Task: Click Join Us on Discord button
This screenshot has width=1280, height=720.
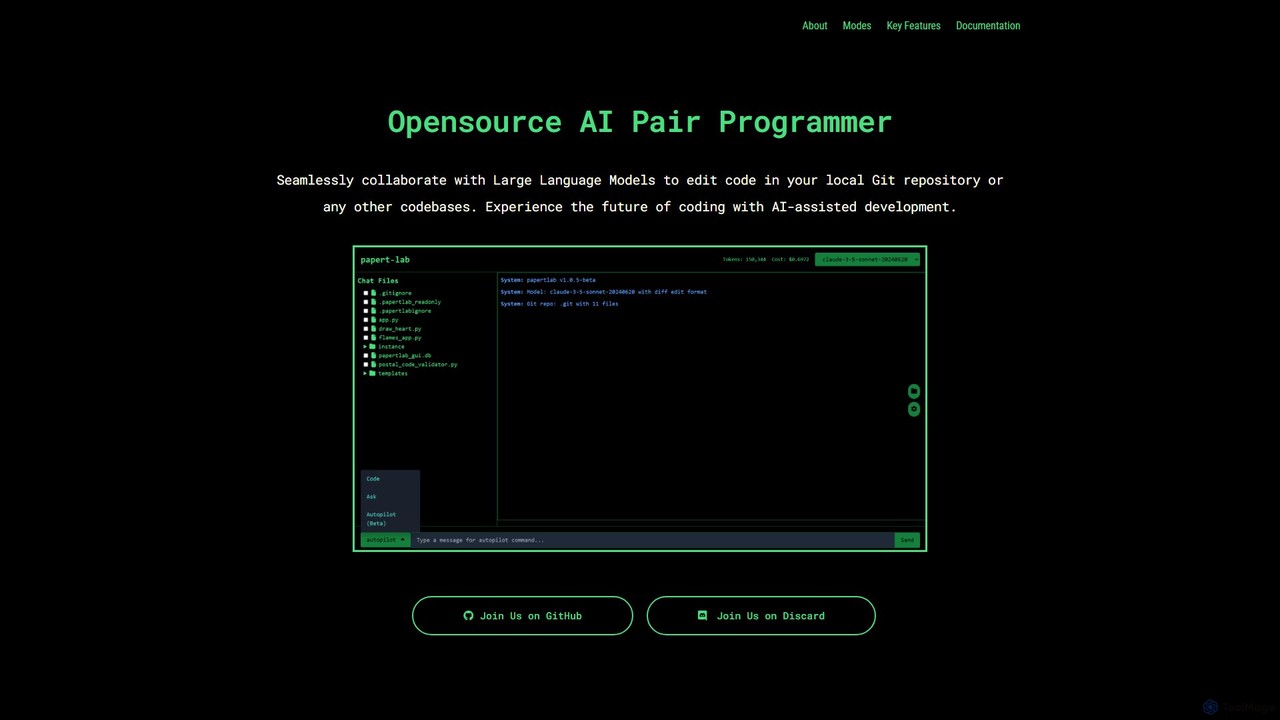Action: click(x=761, y=616)
